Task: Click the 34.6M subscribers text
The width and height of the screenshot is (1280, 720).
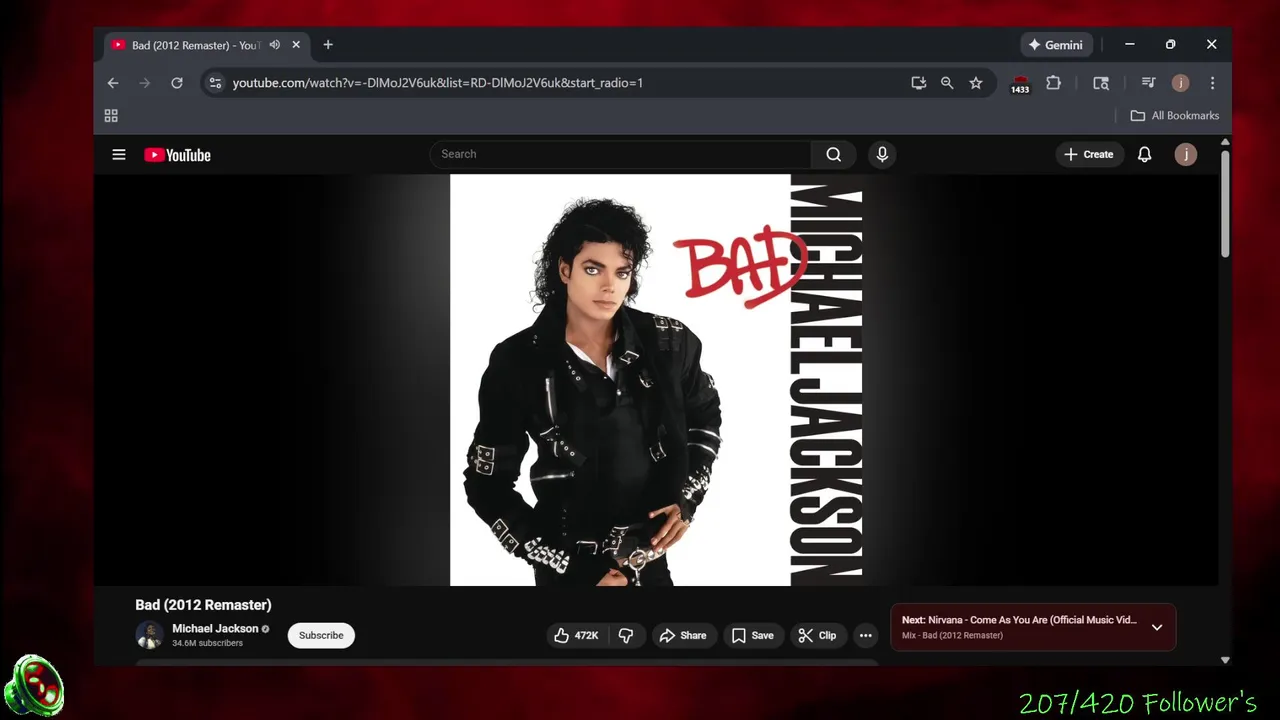Action: (x=207, y=643)
